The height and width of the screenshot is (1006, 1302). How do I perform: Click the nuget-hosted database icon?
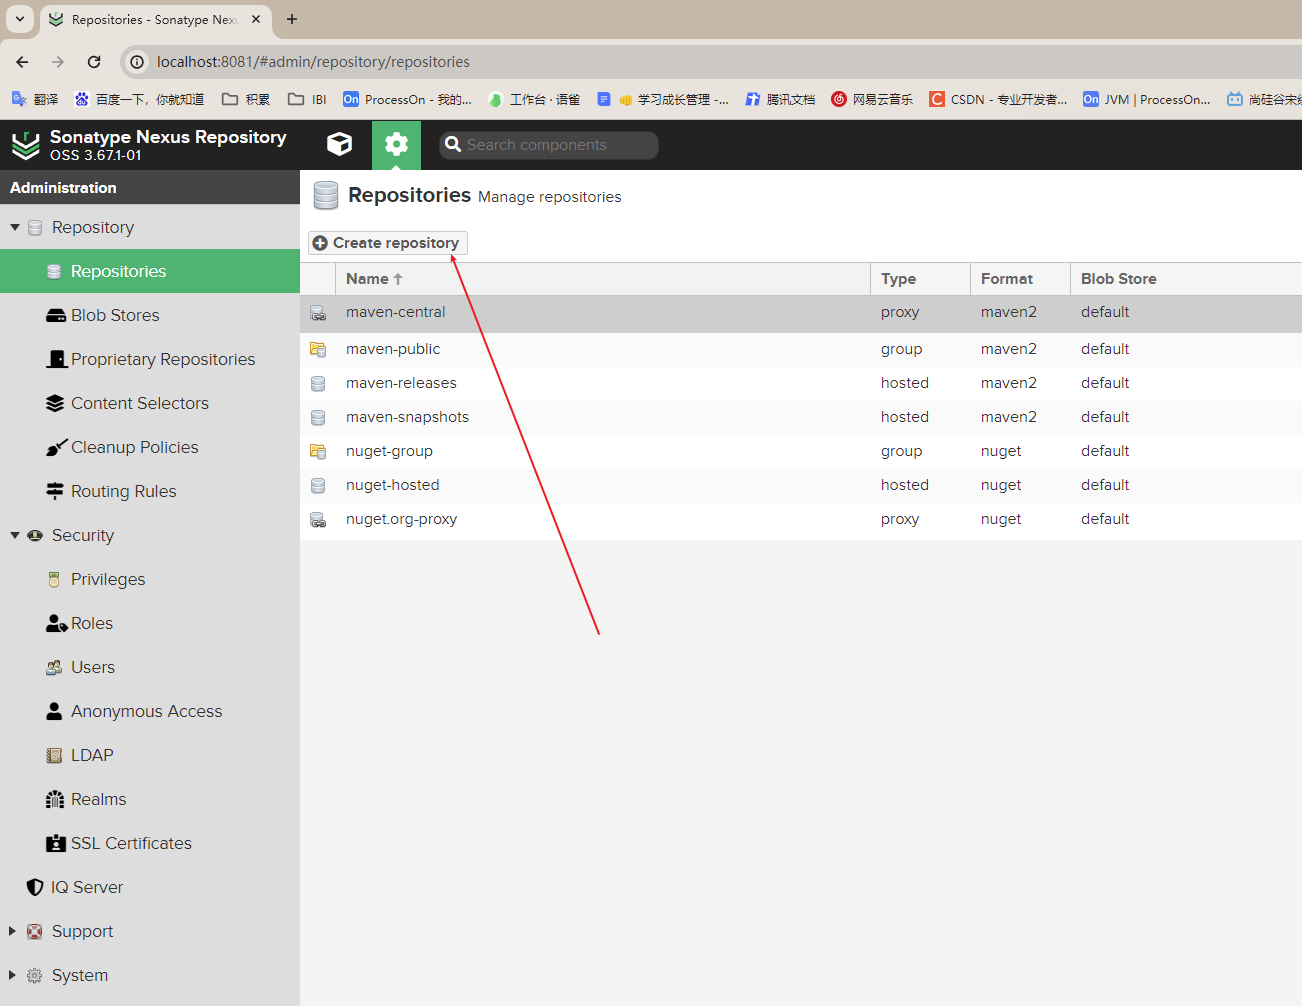[x=318, y=485]
